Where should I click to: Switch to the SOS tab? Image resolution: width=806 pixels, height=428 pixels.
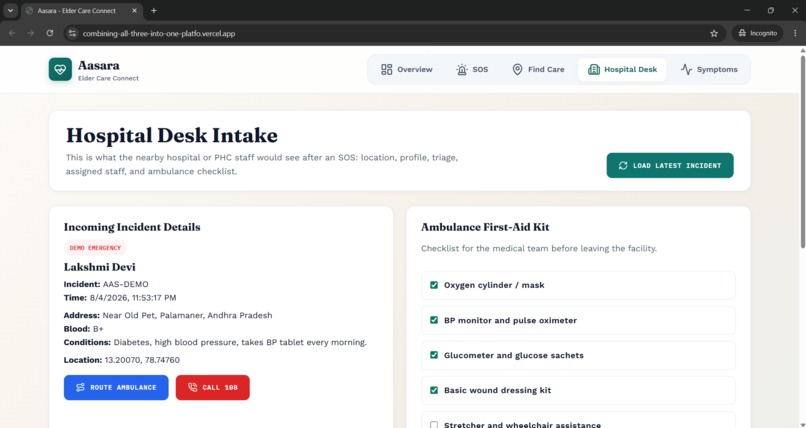(x=472, y=69)
